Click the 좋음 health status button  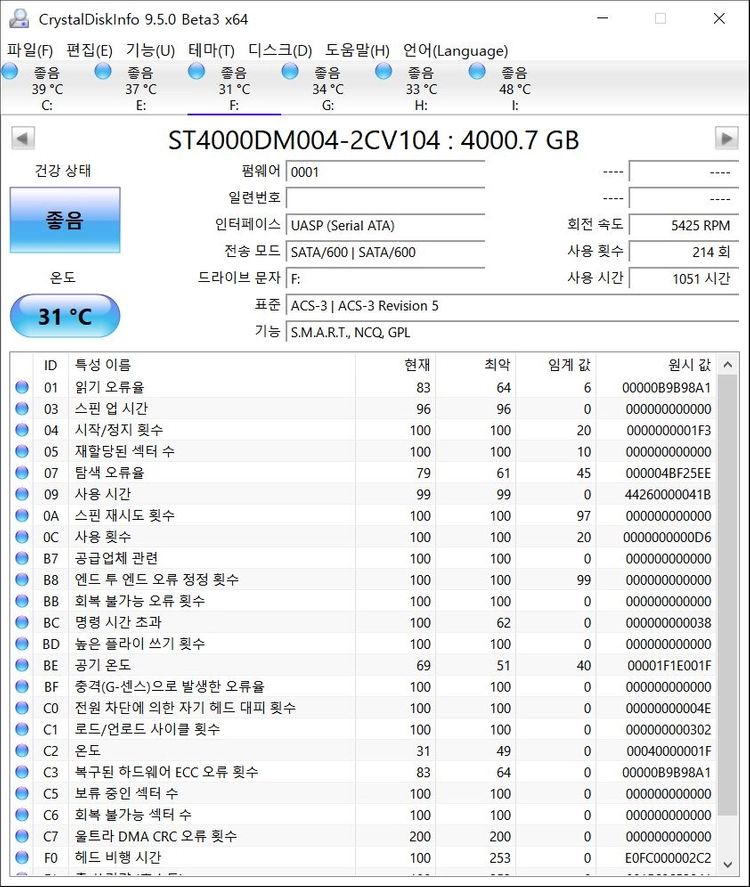[65, 220]
